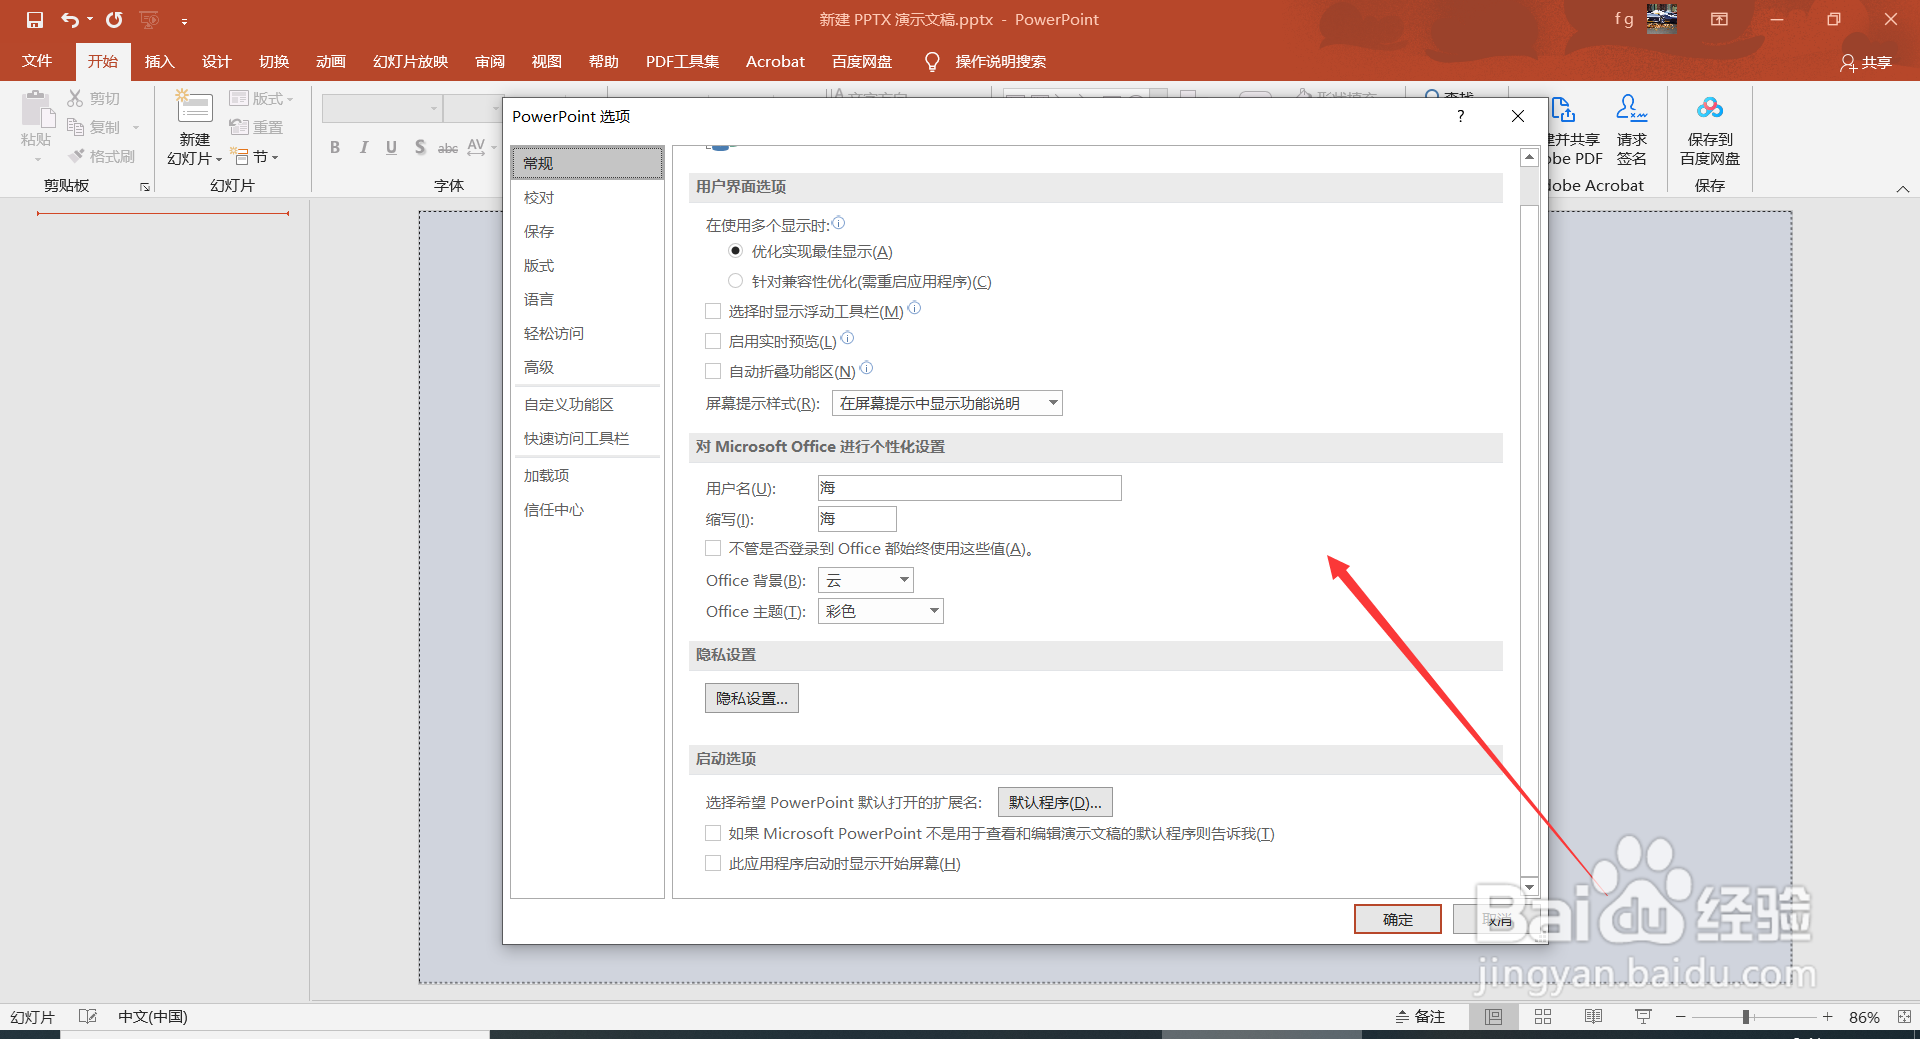Select Advanced (高级) options category
This screenshot has height=1039, width=1920.
[587, 367]
